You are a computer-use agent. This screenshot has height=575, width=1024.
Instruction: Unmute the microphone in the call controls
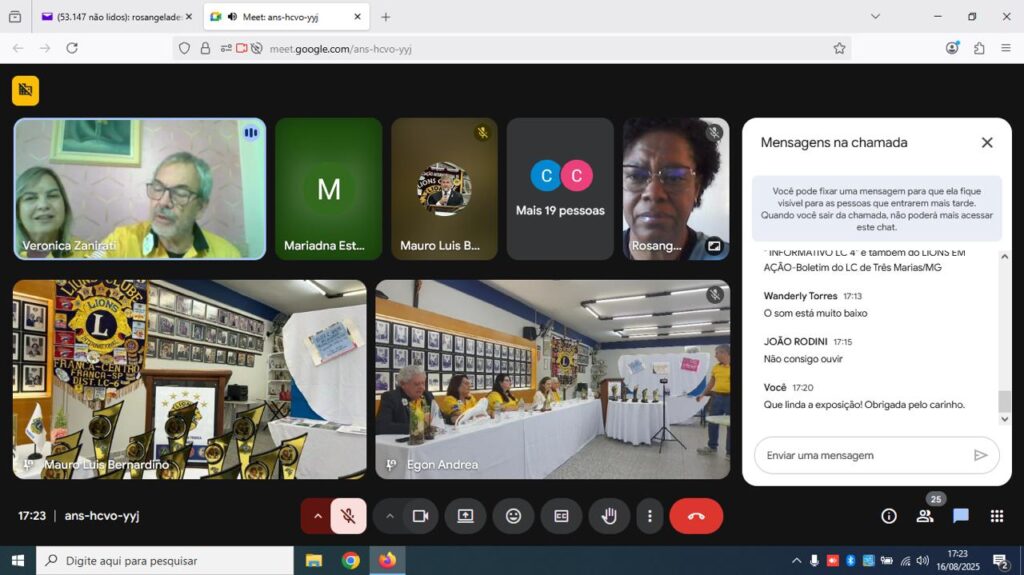(x=348, y=516)
